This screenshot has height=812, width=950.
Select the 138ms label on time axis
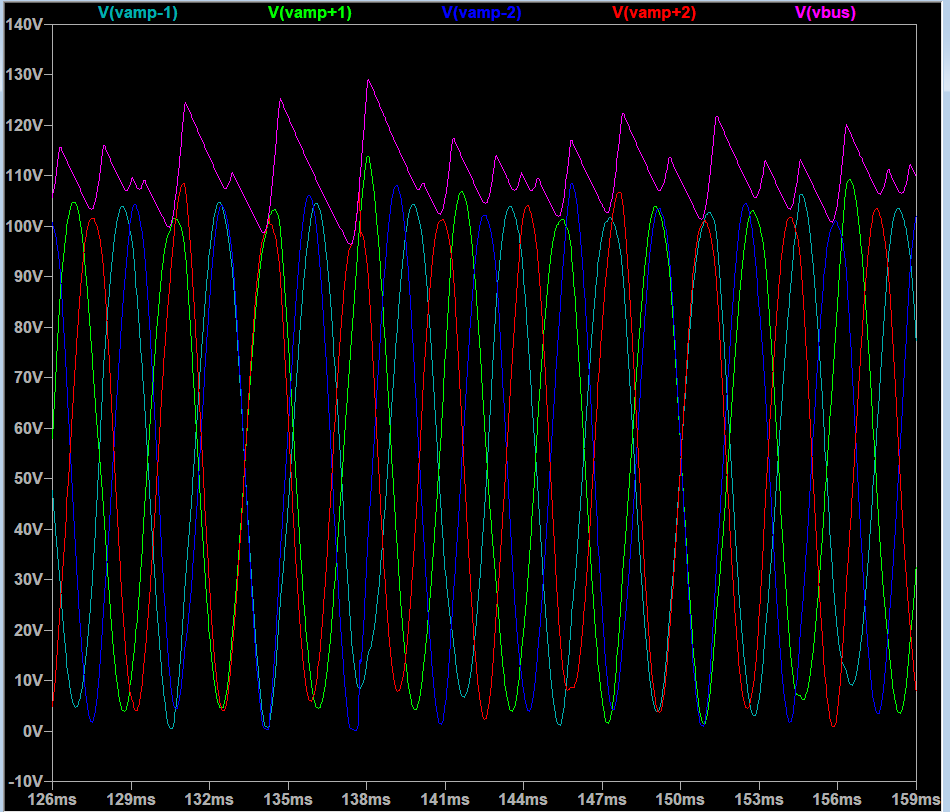[366, 800]
